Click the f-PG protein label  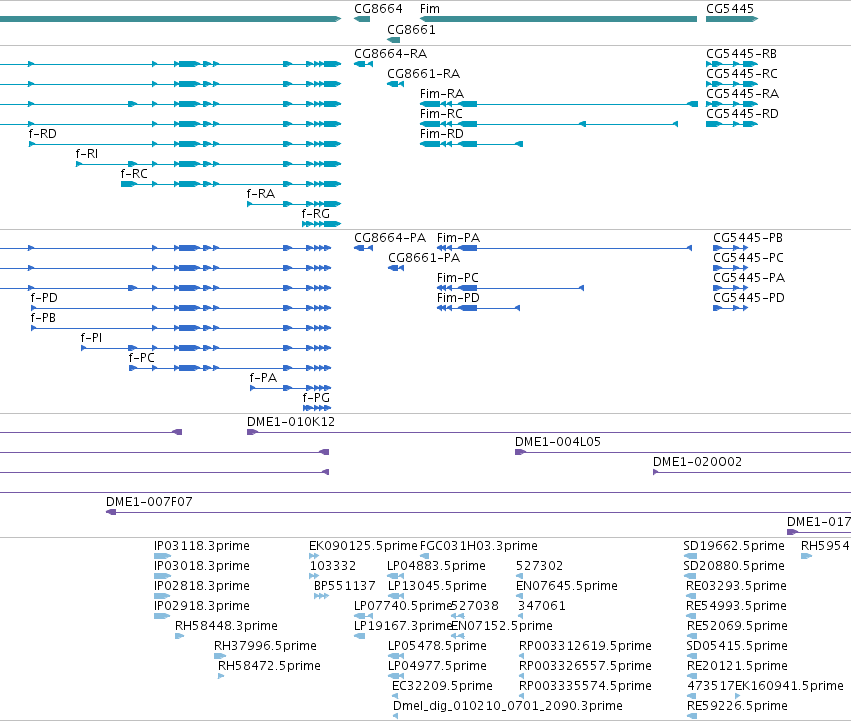click(x=316, y=399)
